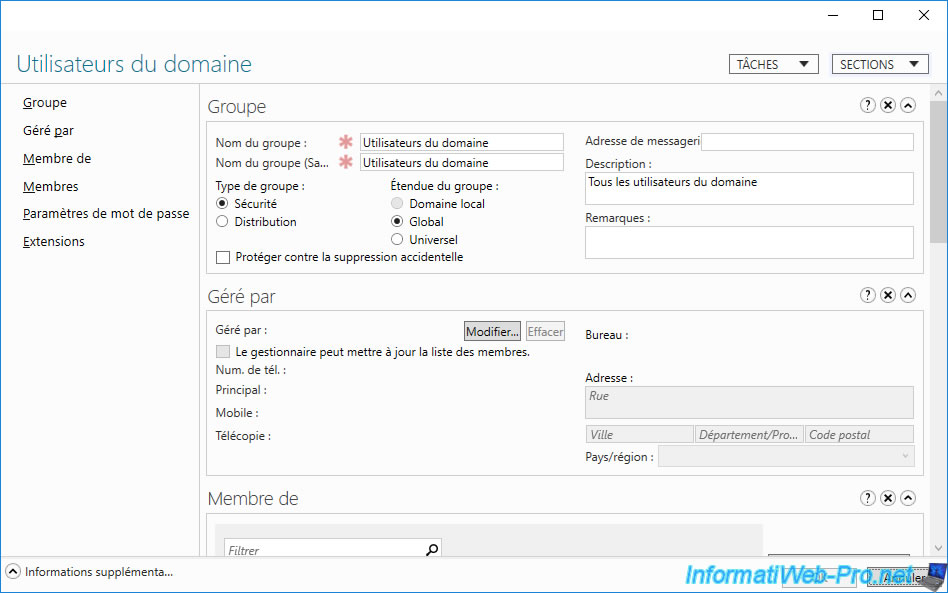Screen dimensions: 948x593
Task: Open the TÂCHES dropdown menu
Action: pos(773,64)
